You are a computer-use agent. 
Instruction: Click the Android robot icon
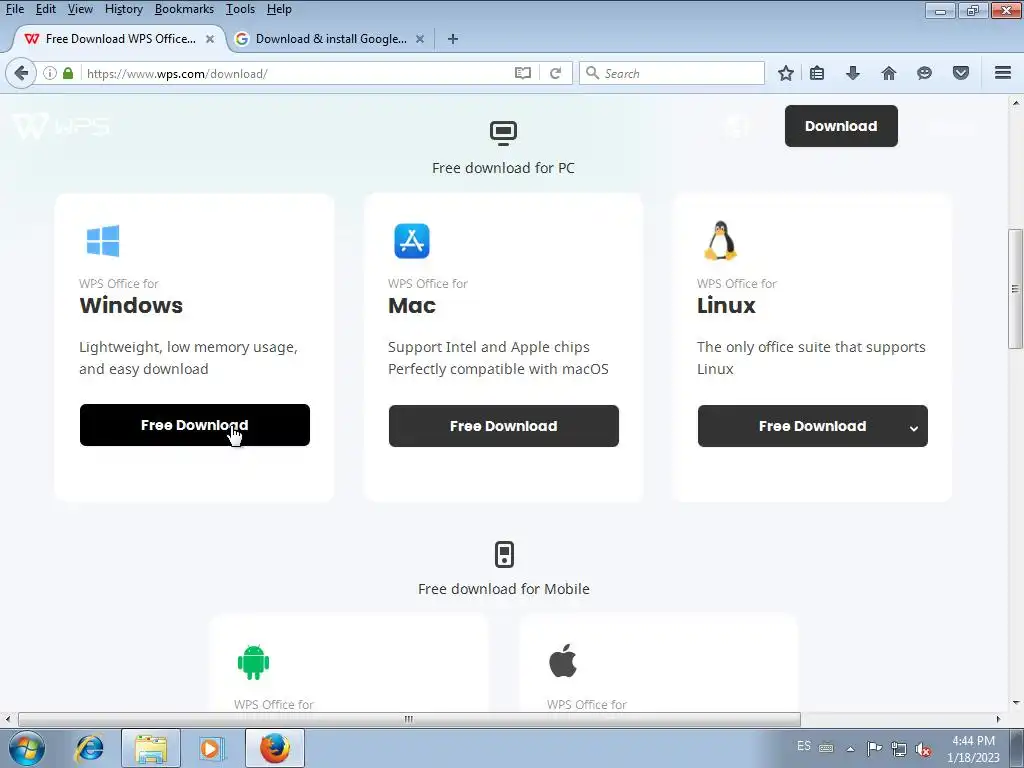coord(253,662)
